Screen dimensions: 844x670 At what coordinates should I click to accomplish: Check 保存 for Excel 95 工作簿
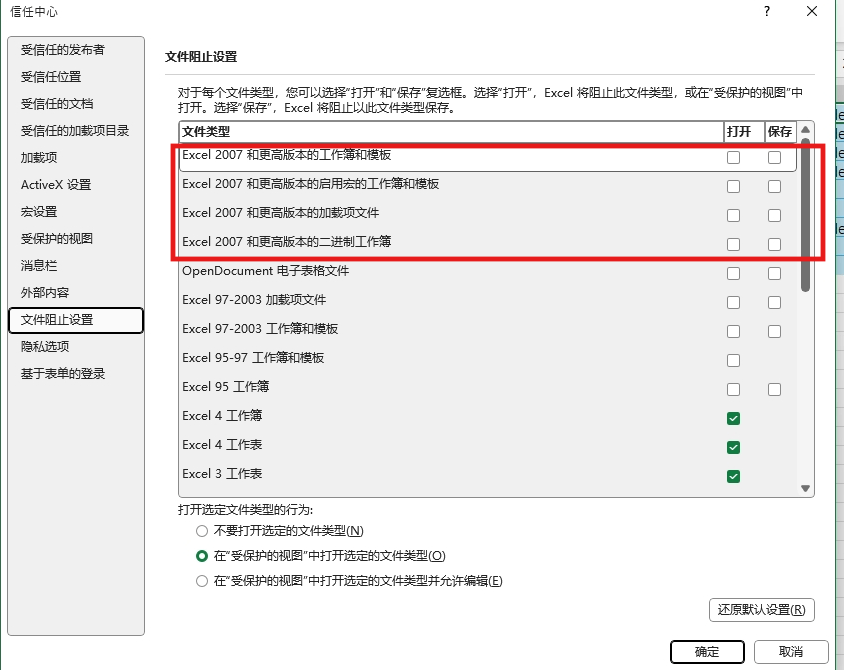[774, 389]
